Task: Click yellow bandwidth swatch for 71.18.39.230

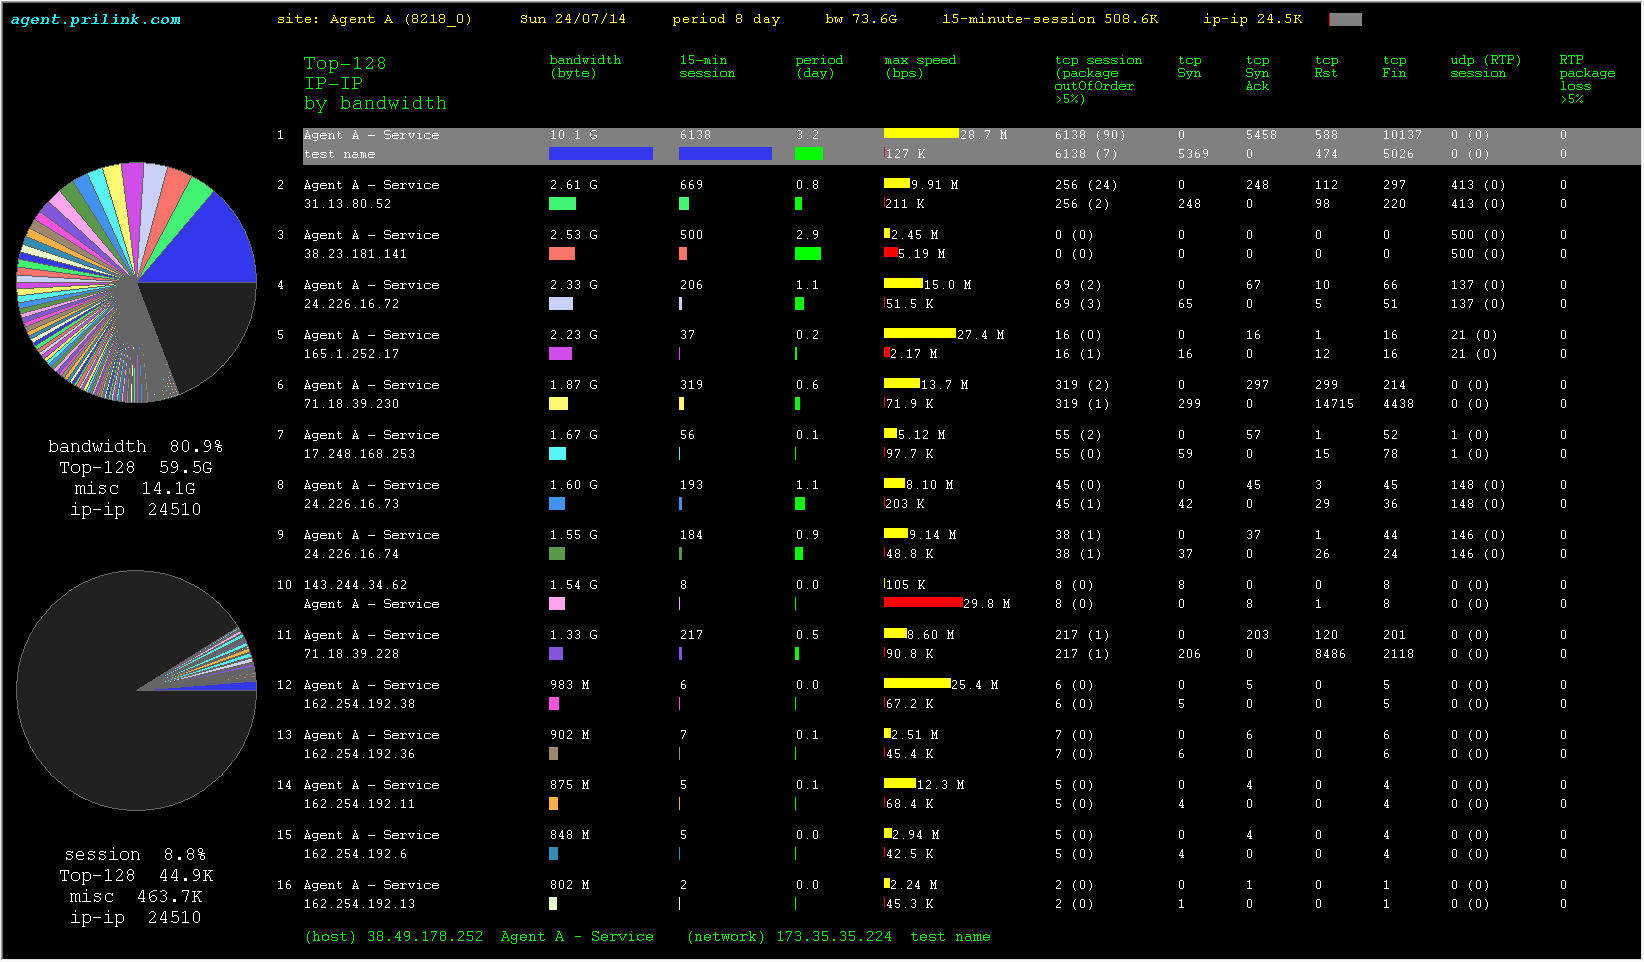Action: 558,404
